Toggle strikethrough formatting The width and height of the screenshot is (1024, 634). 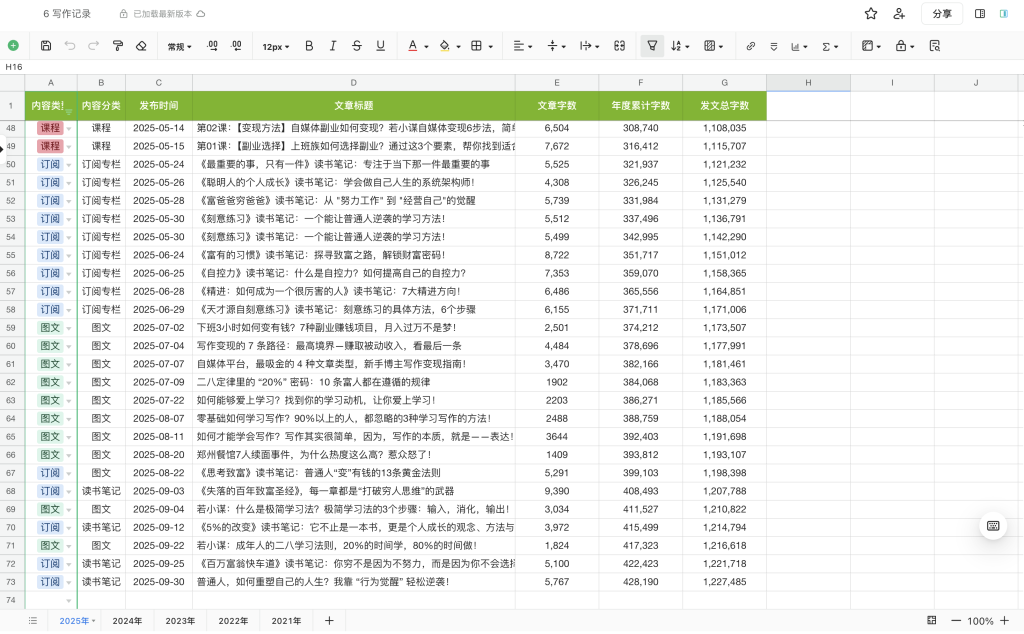click(357, 45)
